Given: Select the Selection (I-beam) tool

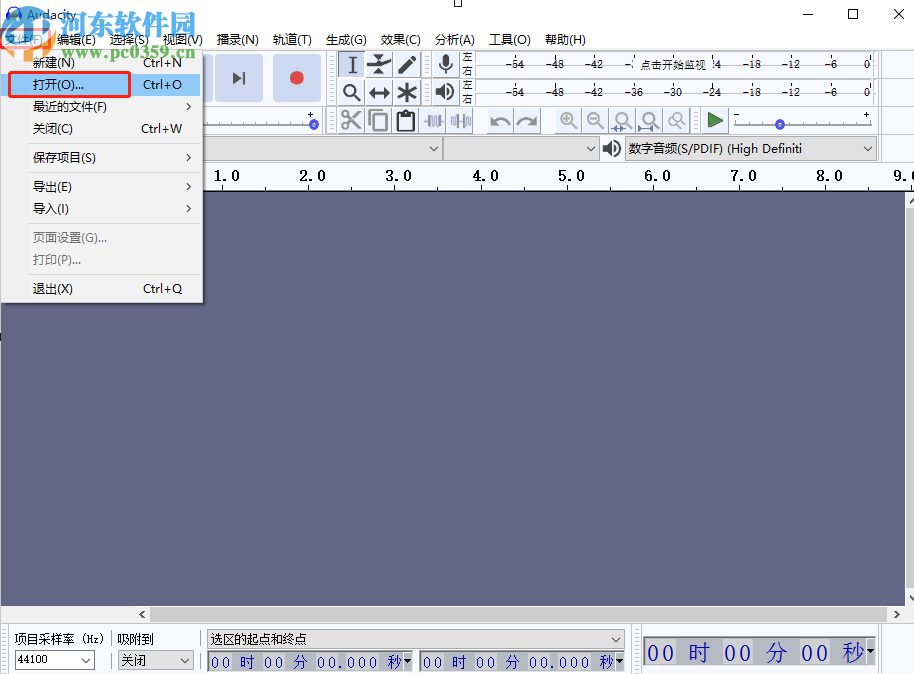Looking at the screenshot, I should coord(352,65).
